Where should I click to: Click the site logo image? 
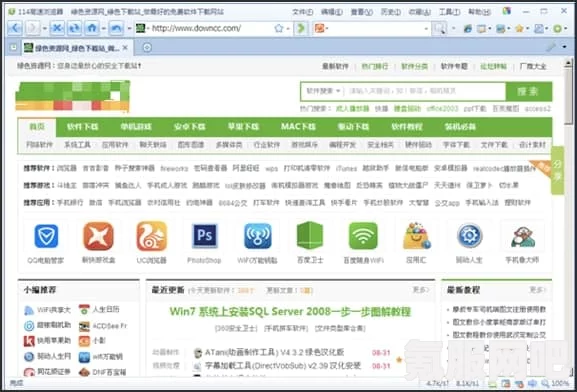[73, 96]
